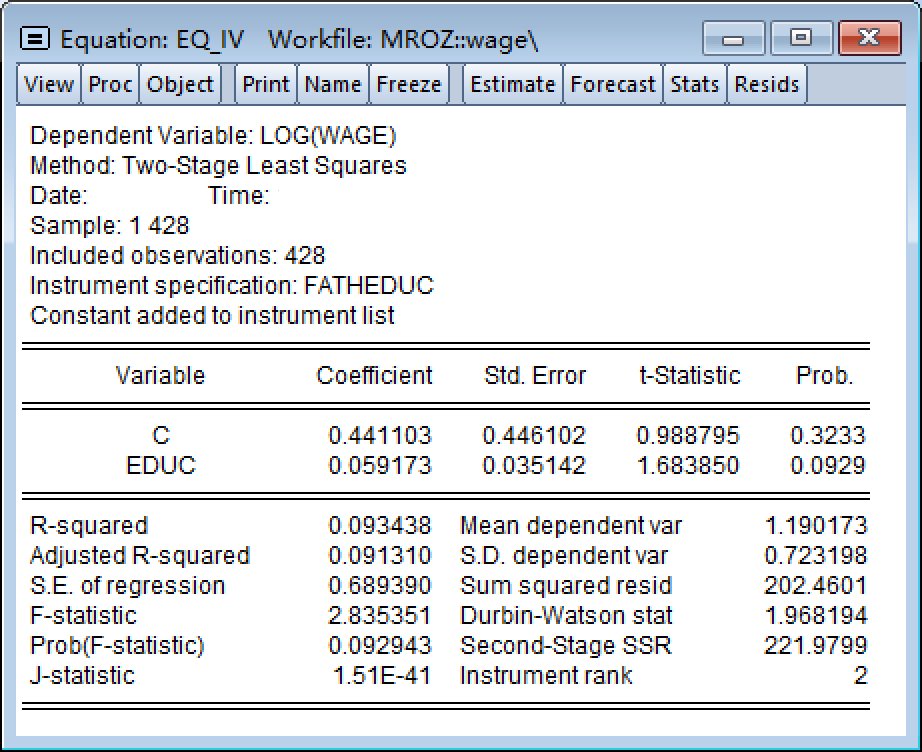Open the Proc menu
The height and width of the screenshot is (752, 922).
pos(110,85)
